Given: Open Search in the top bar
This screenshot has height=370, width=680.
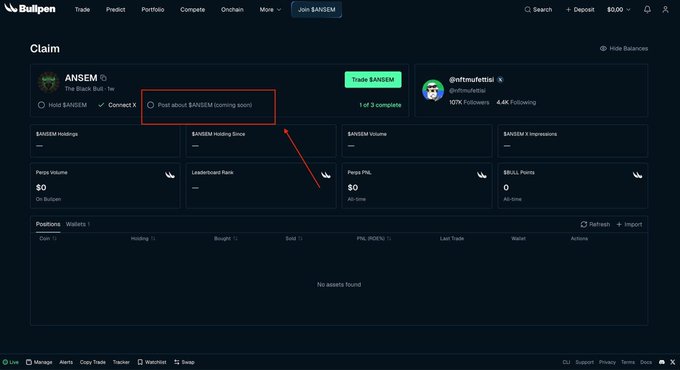Looking at the screenshot, I should [538, 10].
